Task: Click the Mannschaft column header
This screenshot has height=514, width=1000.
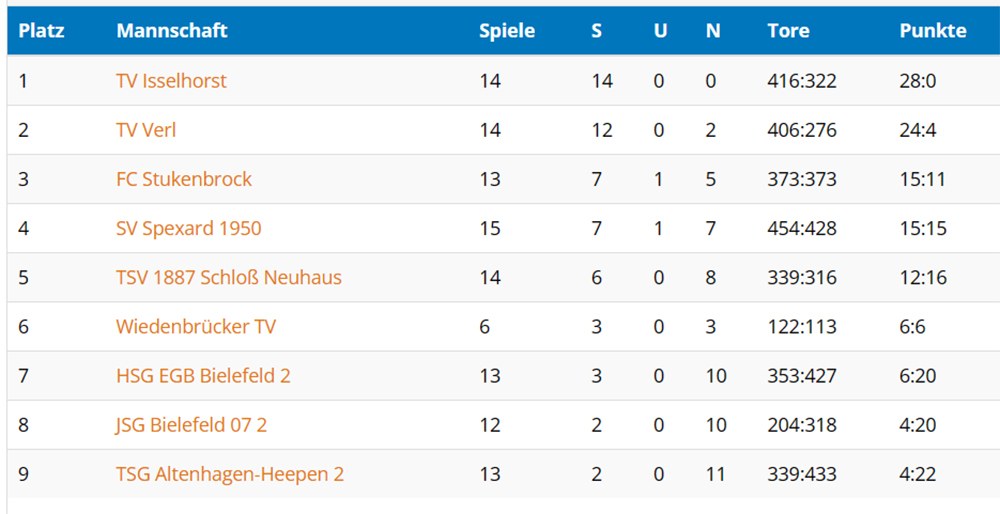Action: 172,31
